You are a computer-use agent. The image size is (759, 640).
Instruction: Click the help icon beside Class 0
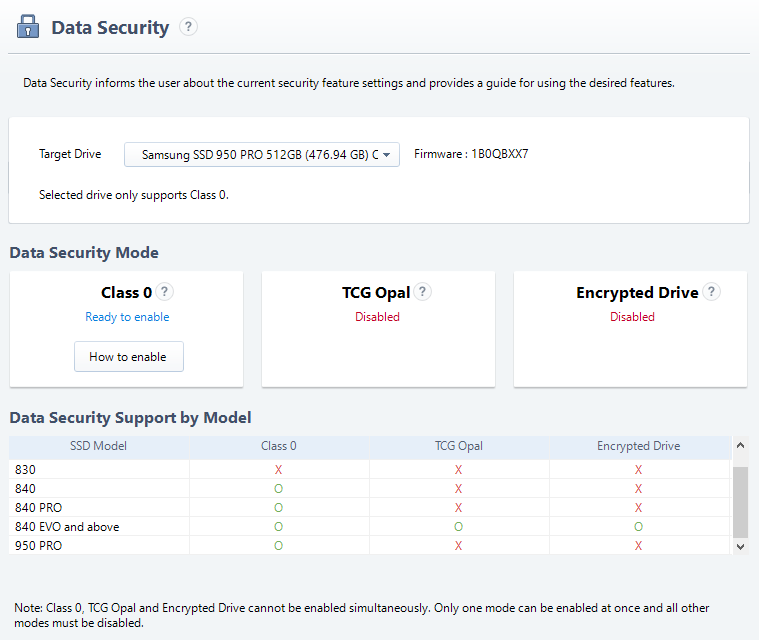point(165,292)
